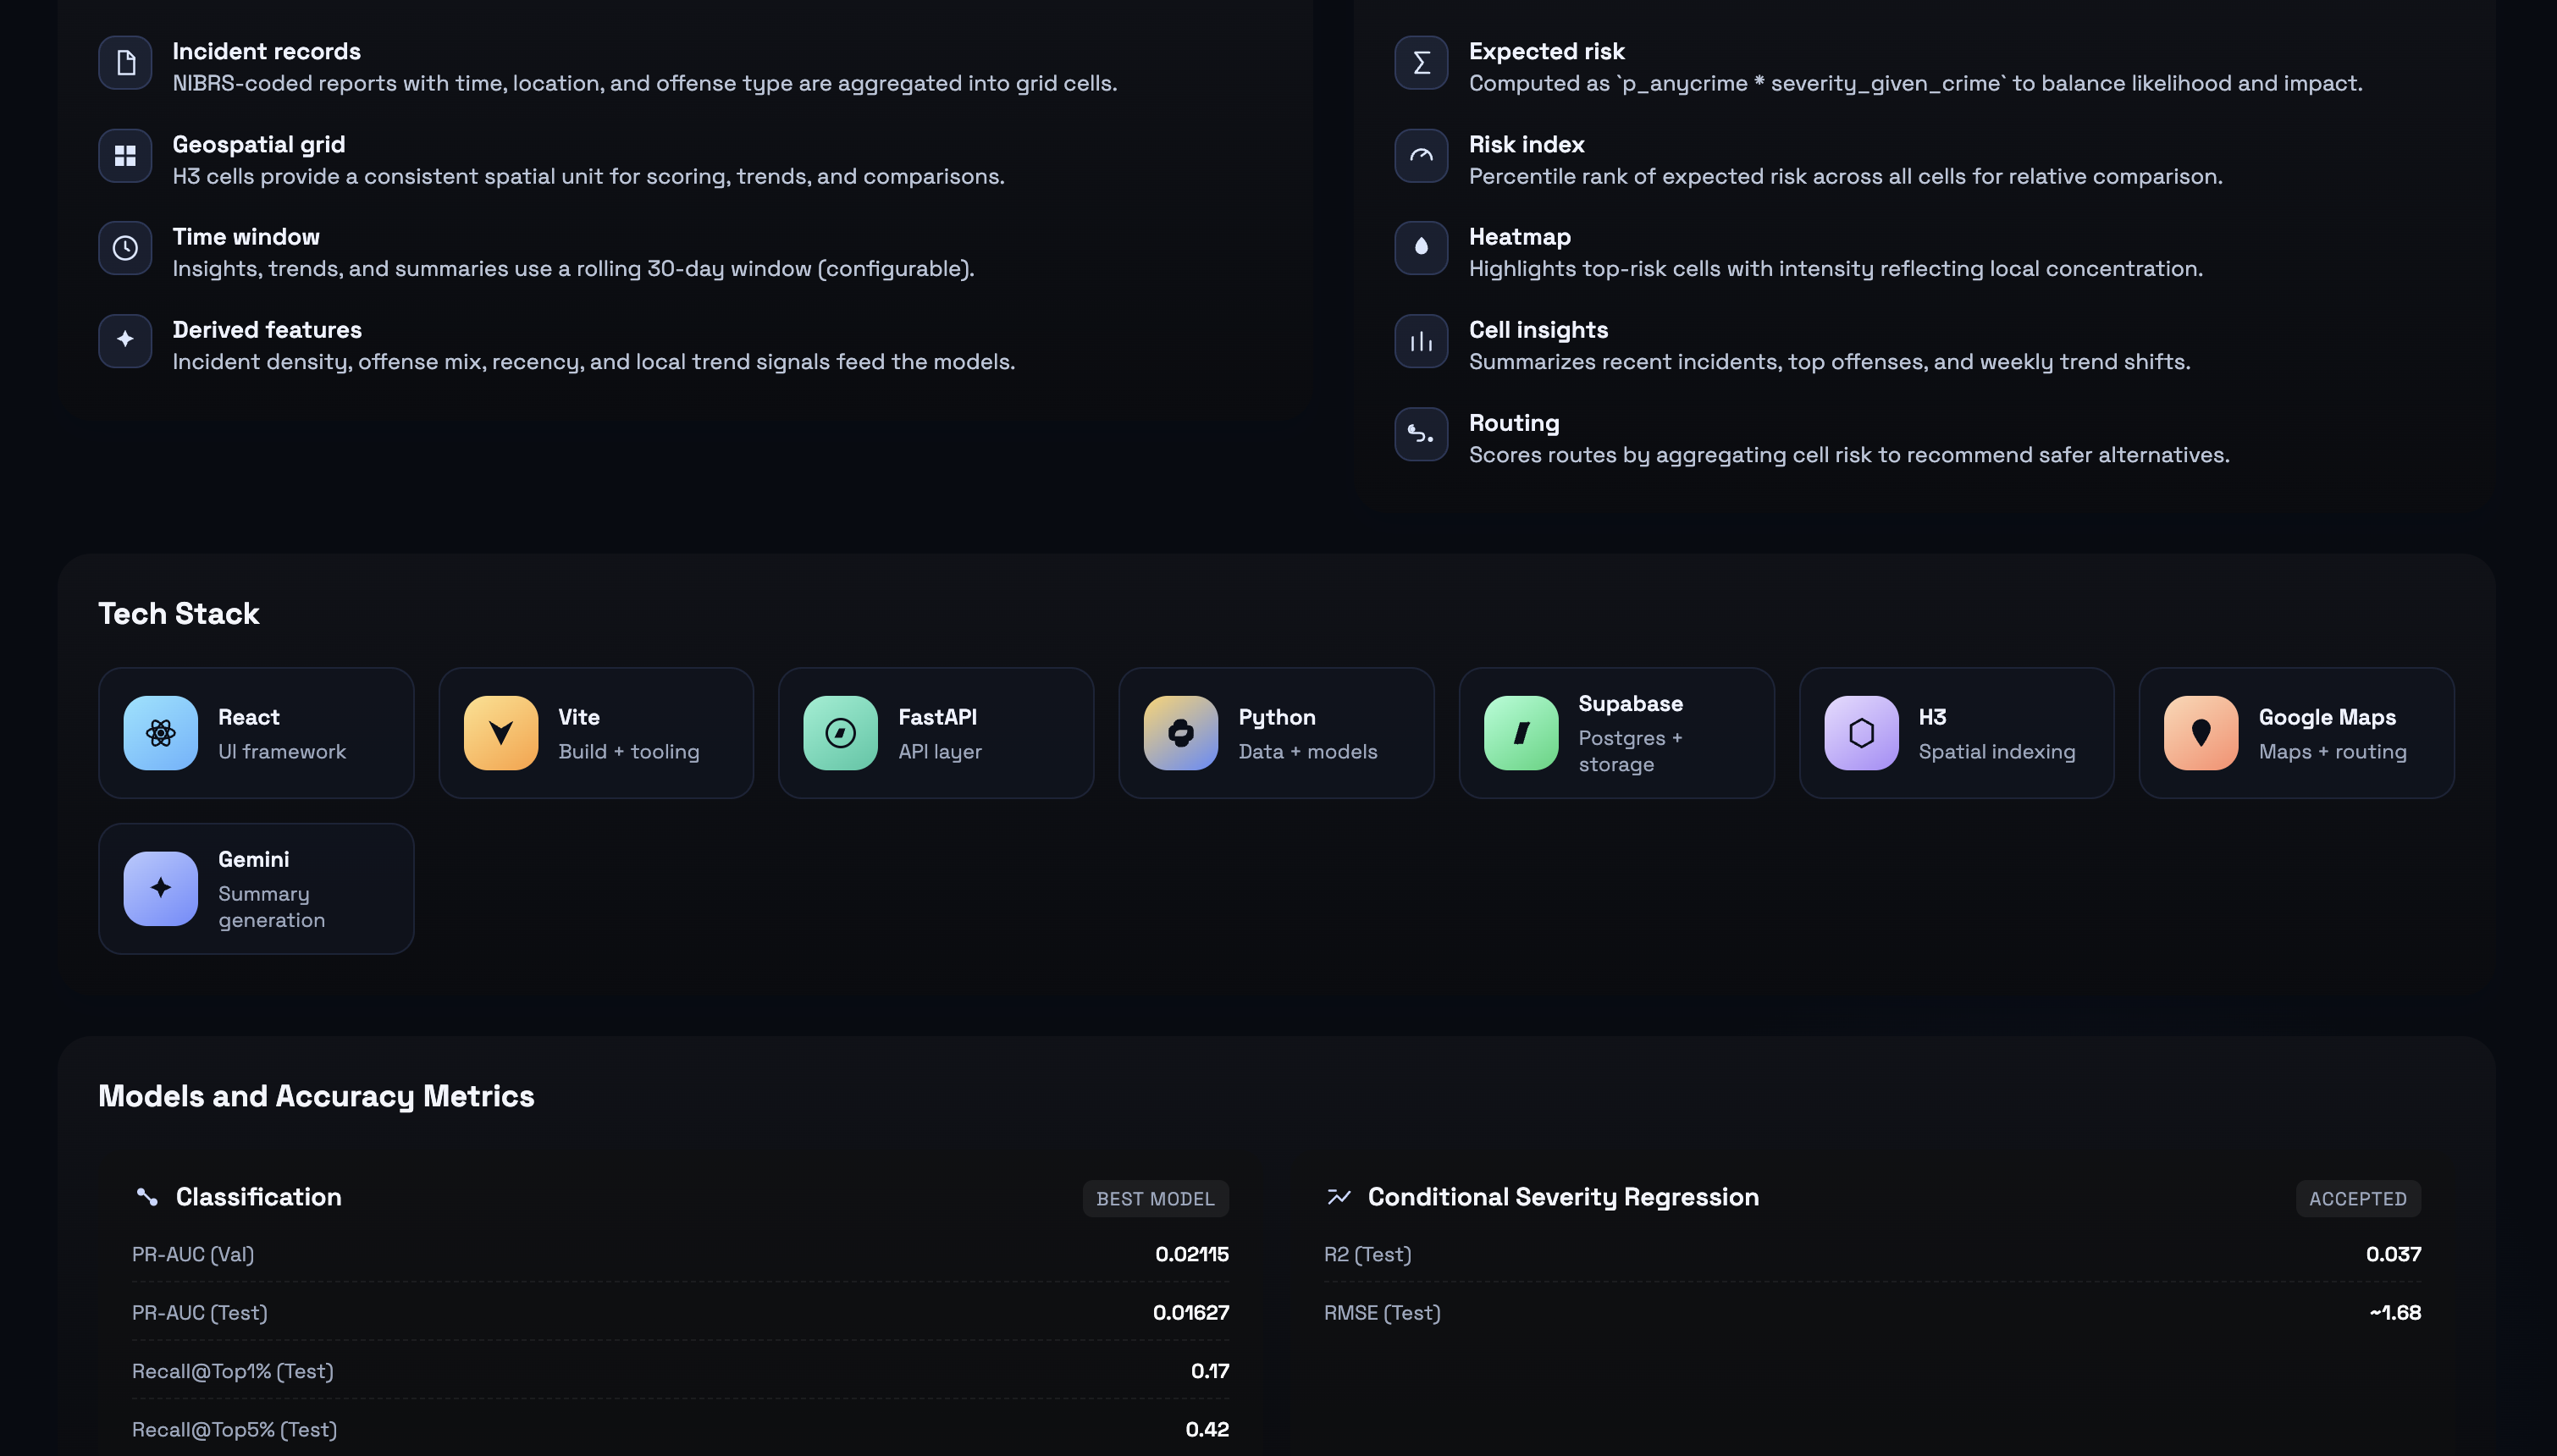
Task: Click the Supabase green icon
Action: coord(1520,733)
